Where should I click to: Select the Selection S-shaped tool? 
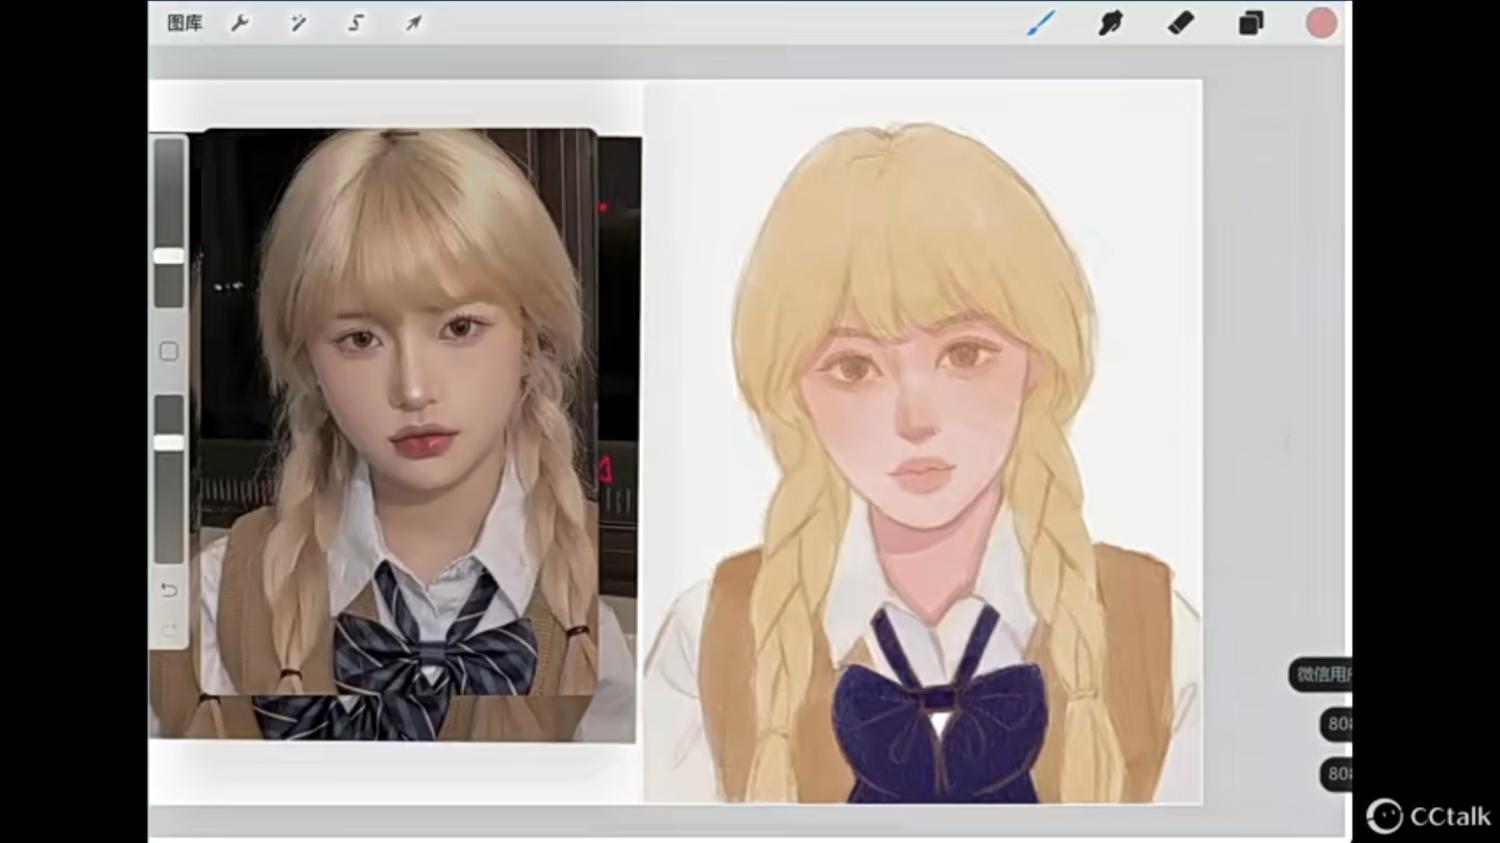(x=355, y=23)
